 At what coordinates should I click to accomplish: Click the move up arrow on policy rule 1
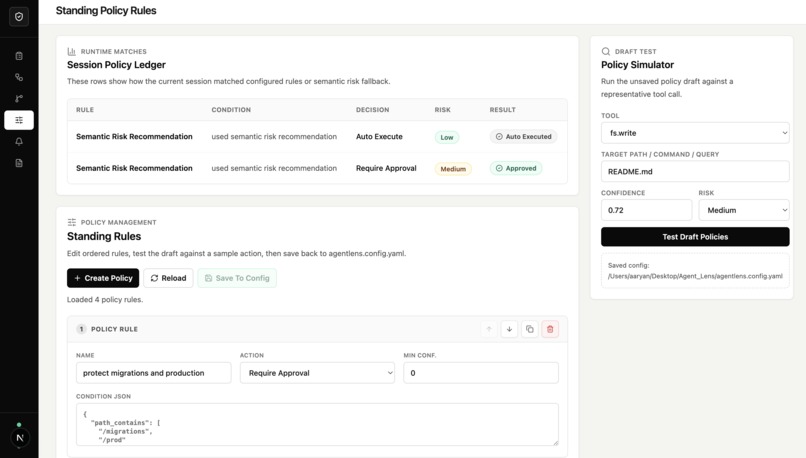pos(489,329)
